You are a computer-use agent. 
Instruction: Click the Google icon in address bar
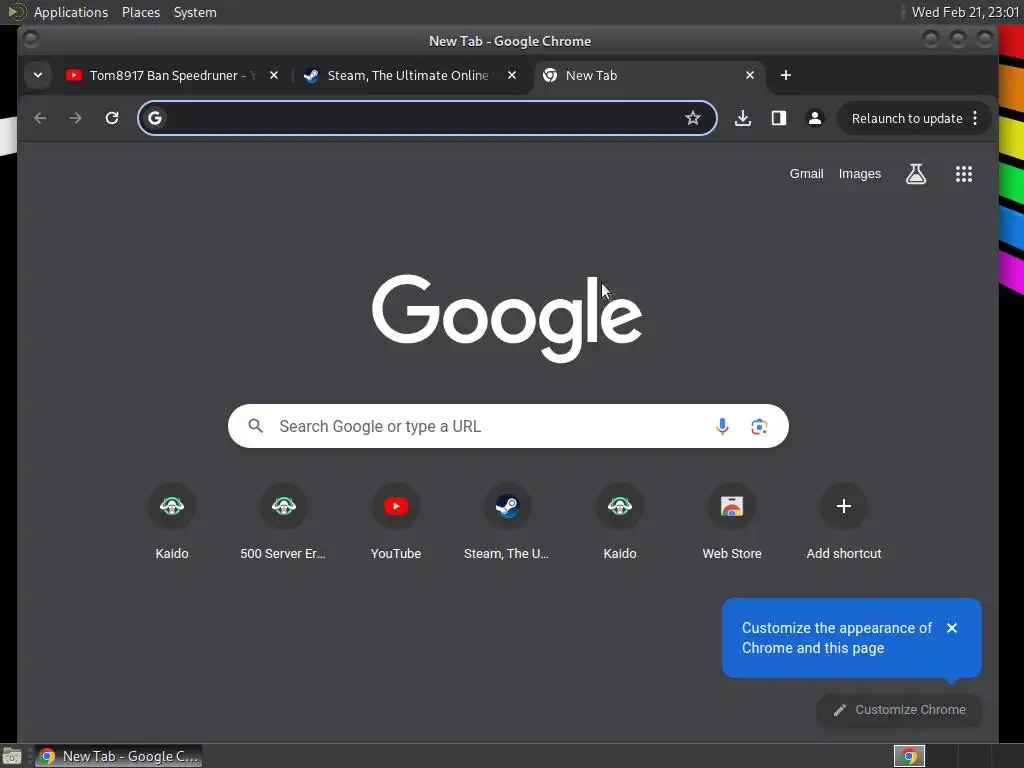155,118
